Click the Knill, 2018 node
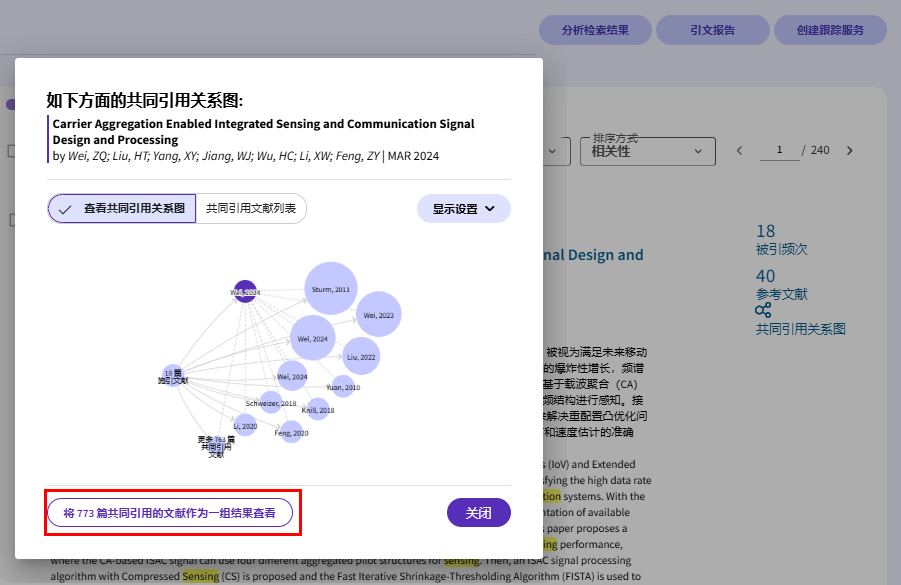 tap(318, 409)
